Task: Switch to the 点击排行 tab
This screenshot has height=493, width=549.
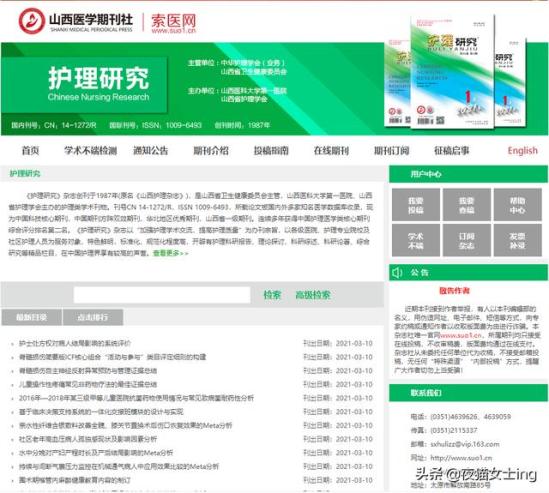Action: (93, 317)
